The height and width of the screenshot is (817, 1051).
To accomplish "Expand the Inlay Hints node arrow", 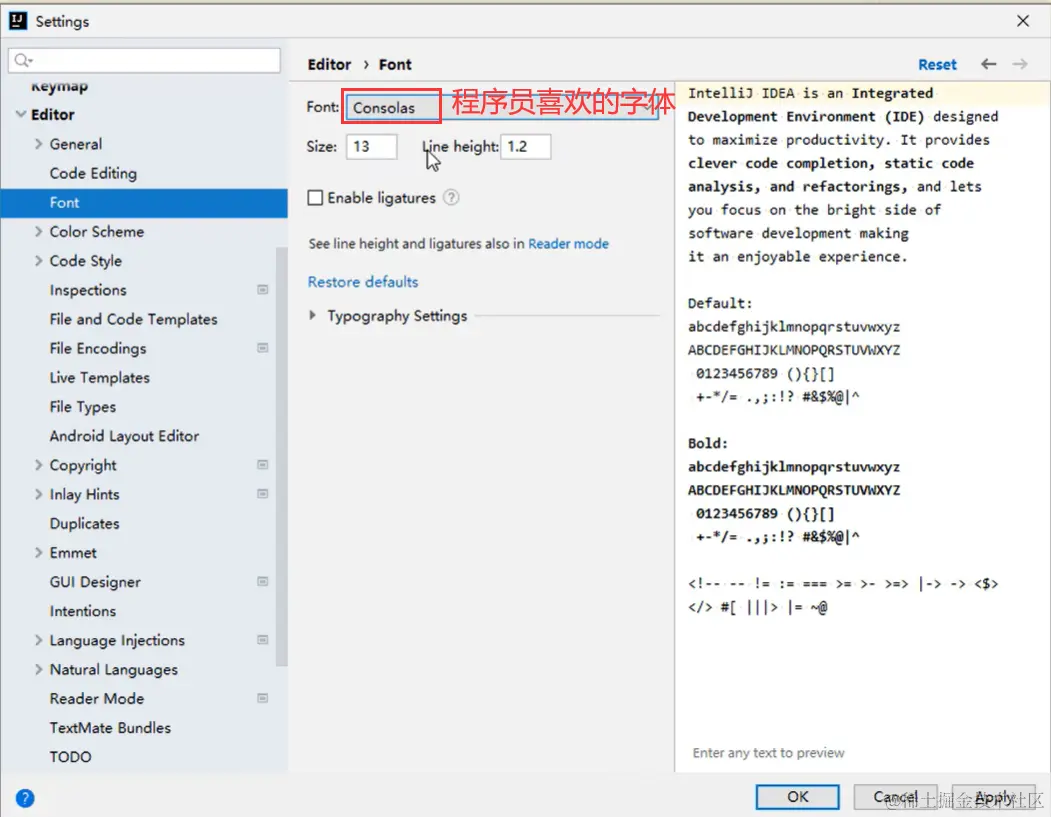I will (x=38, y=494).
